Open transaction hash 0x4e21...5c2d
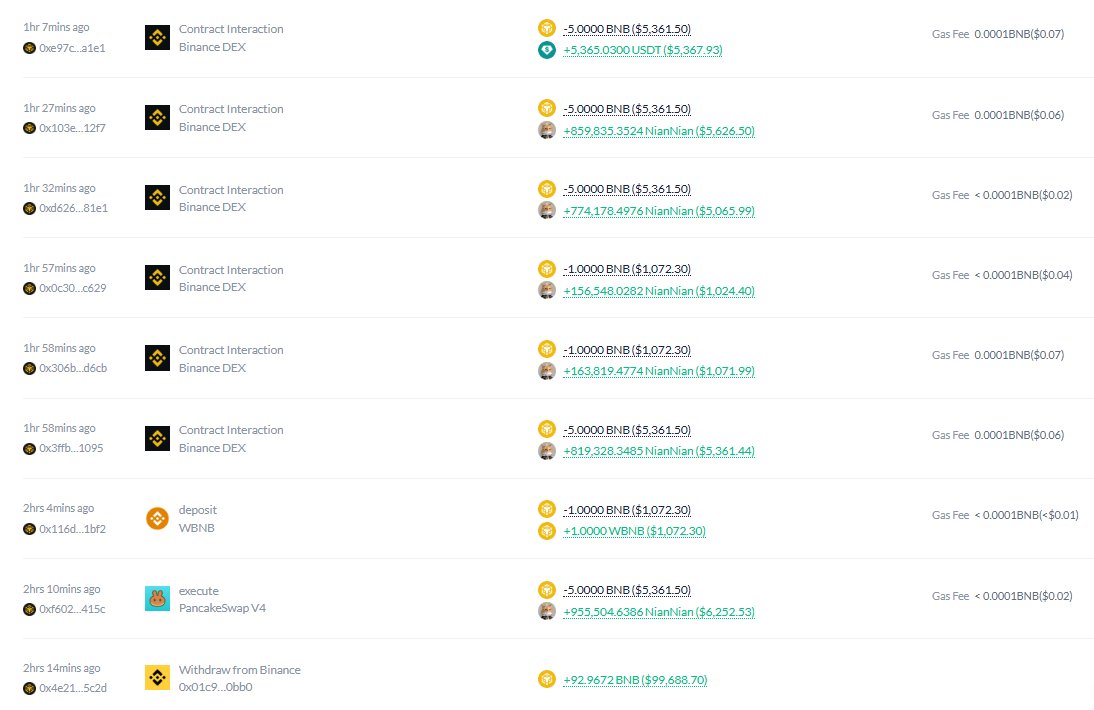Viewport: 1094px width, 710px height. [x=73, y=688]
